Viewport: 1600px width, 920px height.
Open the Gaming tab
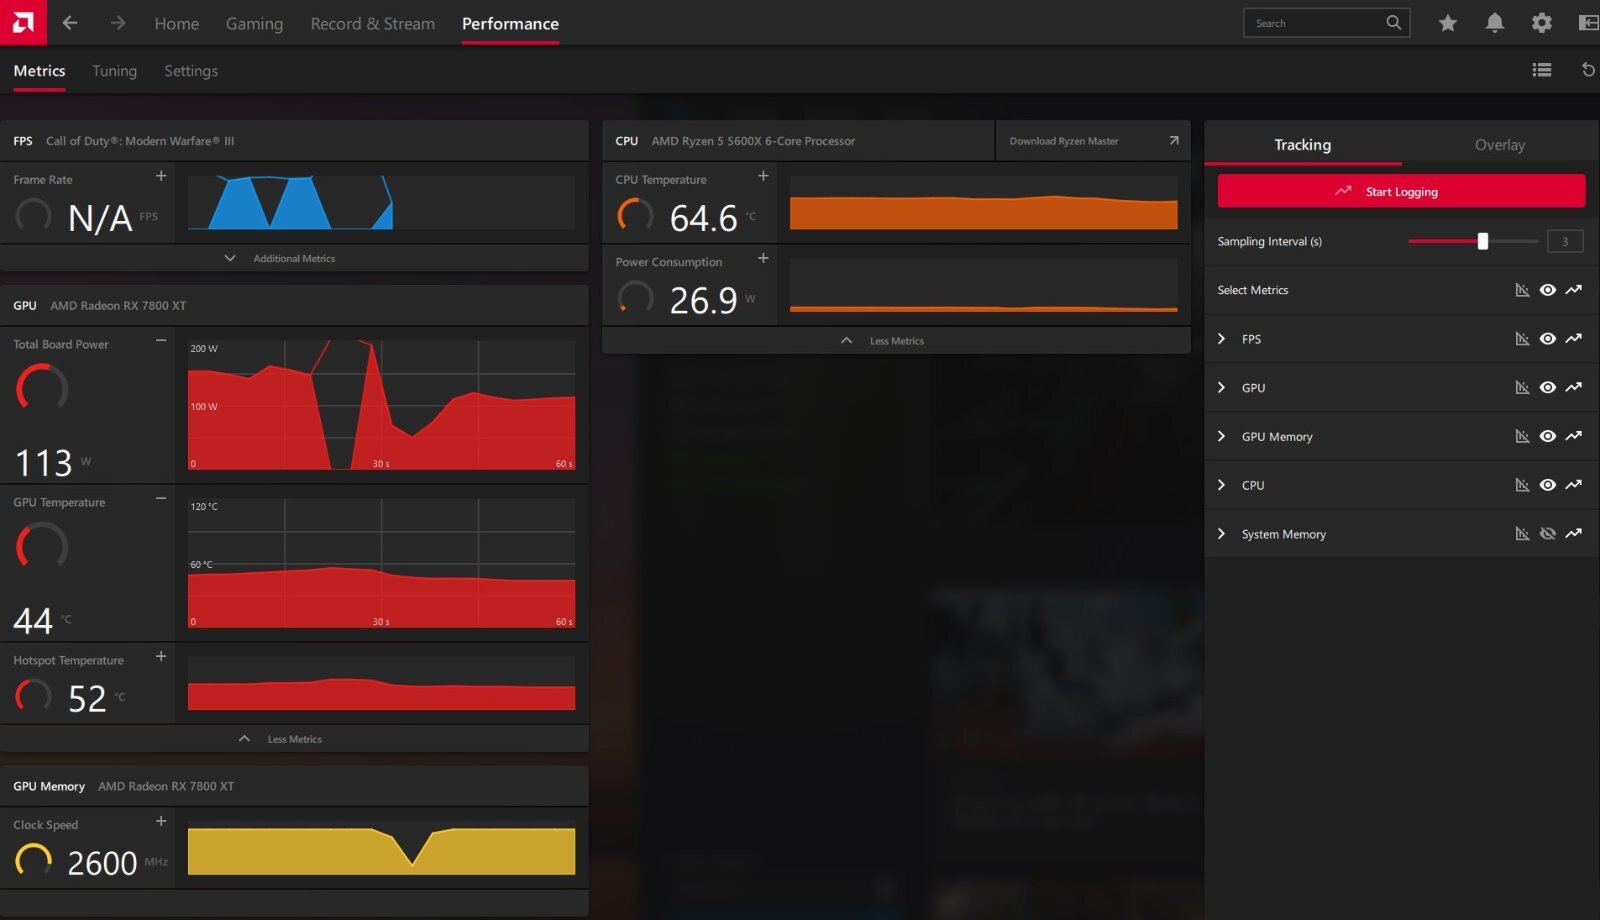click(254, 23)
